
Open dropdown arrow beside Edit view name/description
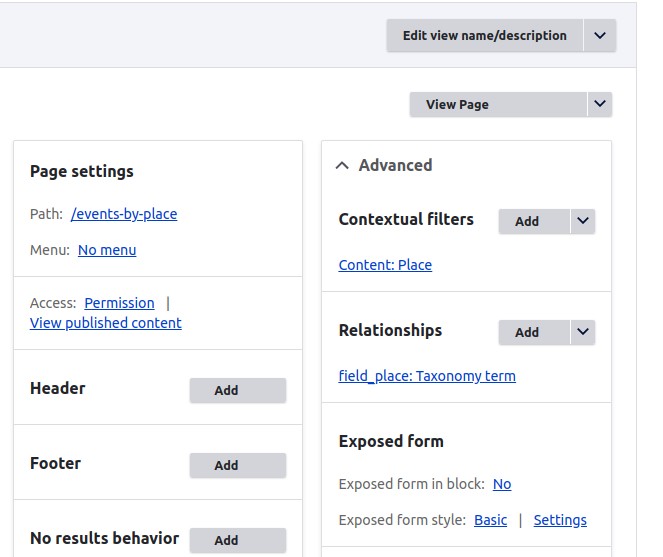point(599,36)
